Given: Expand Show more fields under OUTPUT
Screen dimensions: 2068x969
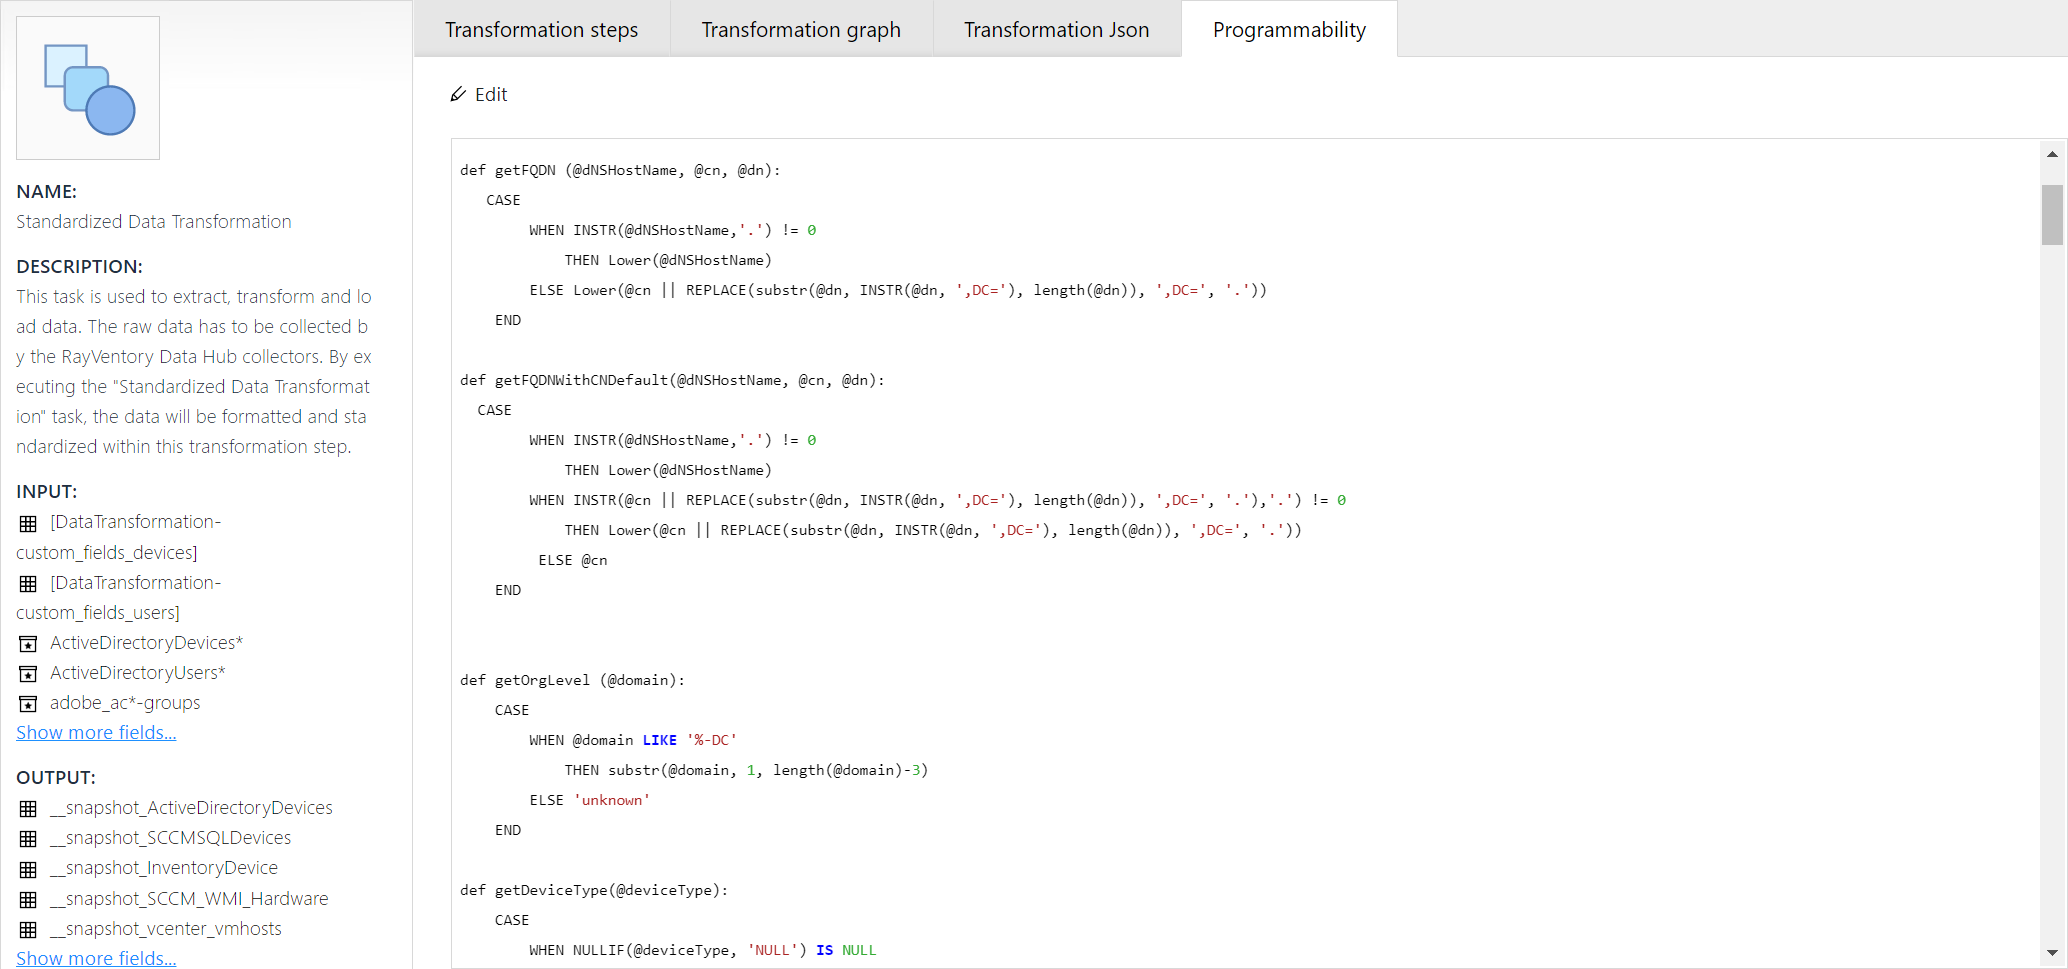Looking at the screenshot, I should pos(95,958).
